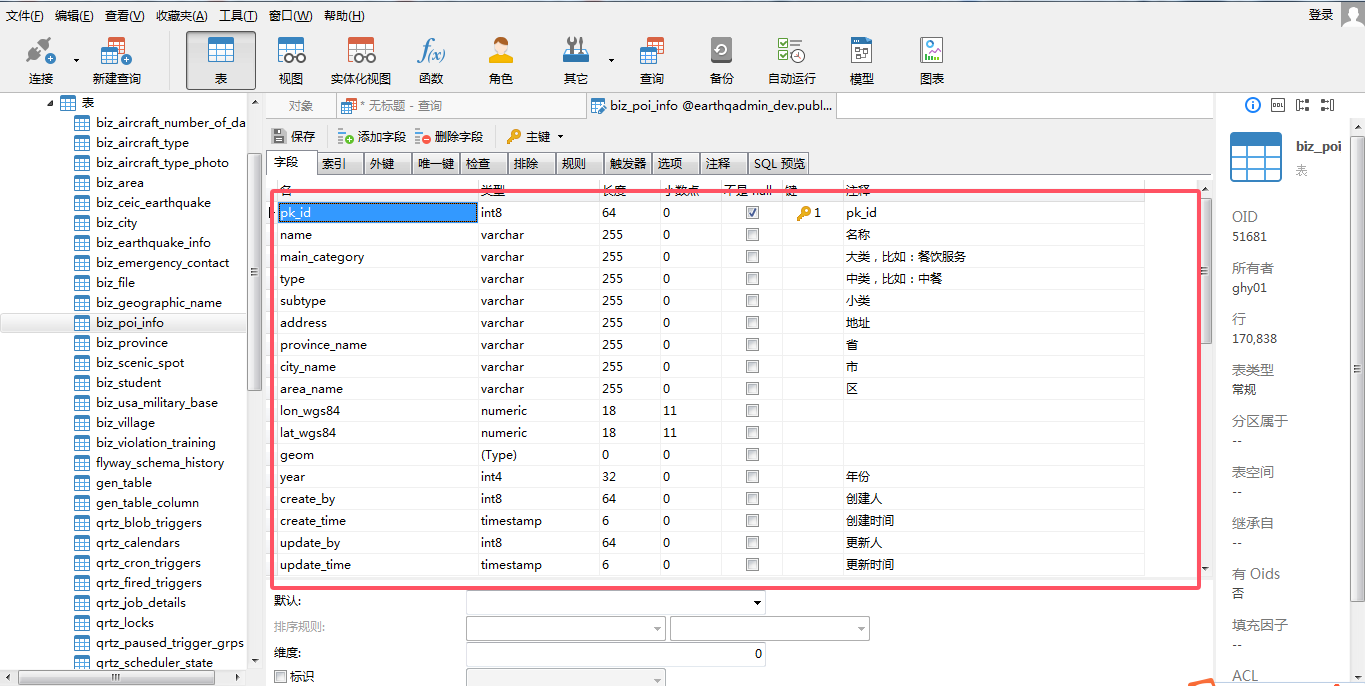Open the 备份 backup tool

[721, 60]
